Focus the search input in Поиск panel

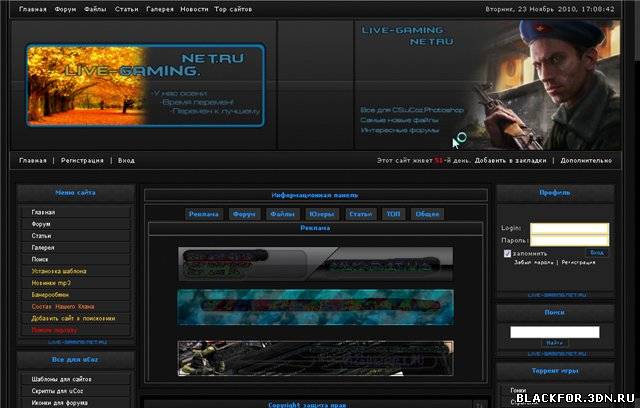pos(555,332)
